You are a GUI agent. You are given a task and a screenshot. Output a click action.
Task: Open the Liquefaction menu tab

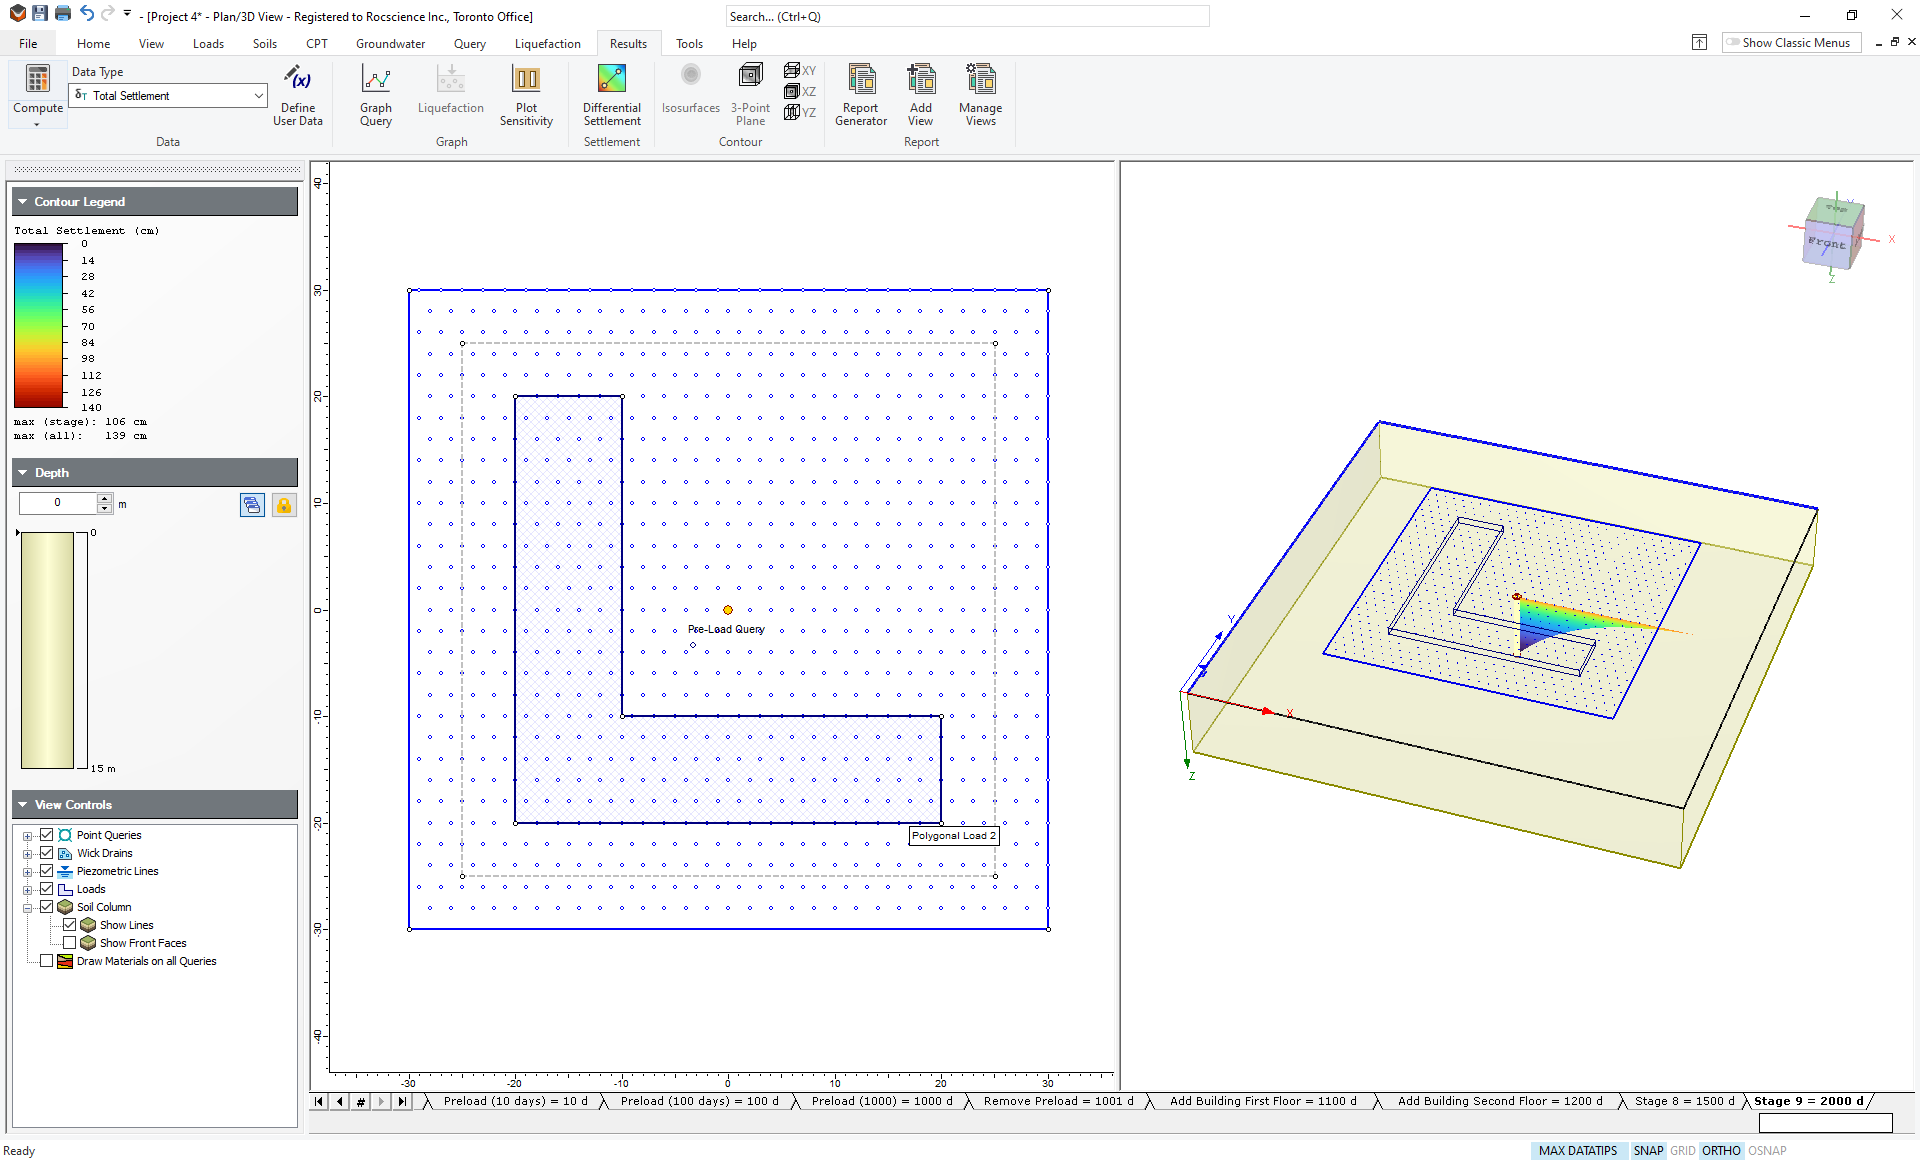547,43
